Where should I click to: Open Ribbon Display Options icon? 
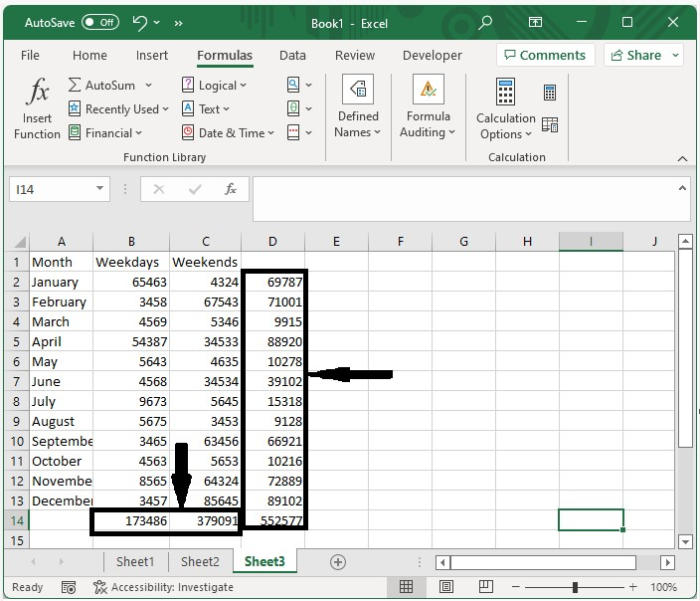tap(535, 22)
